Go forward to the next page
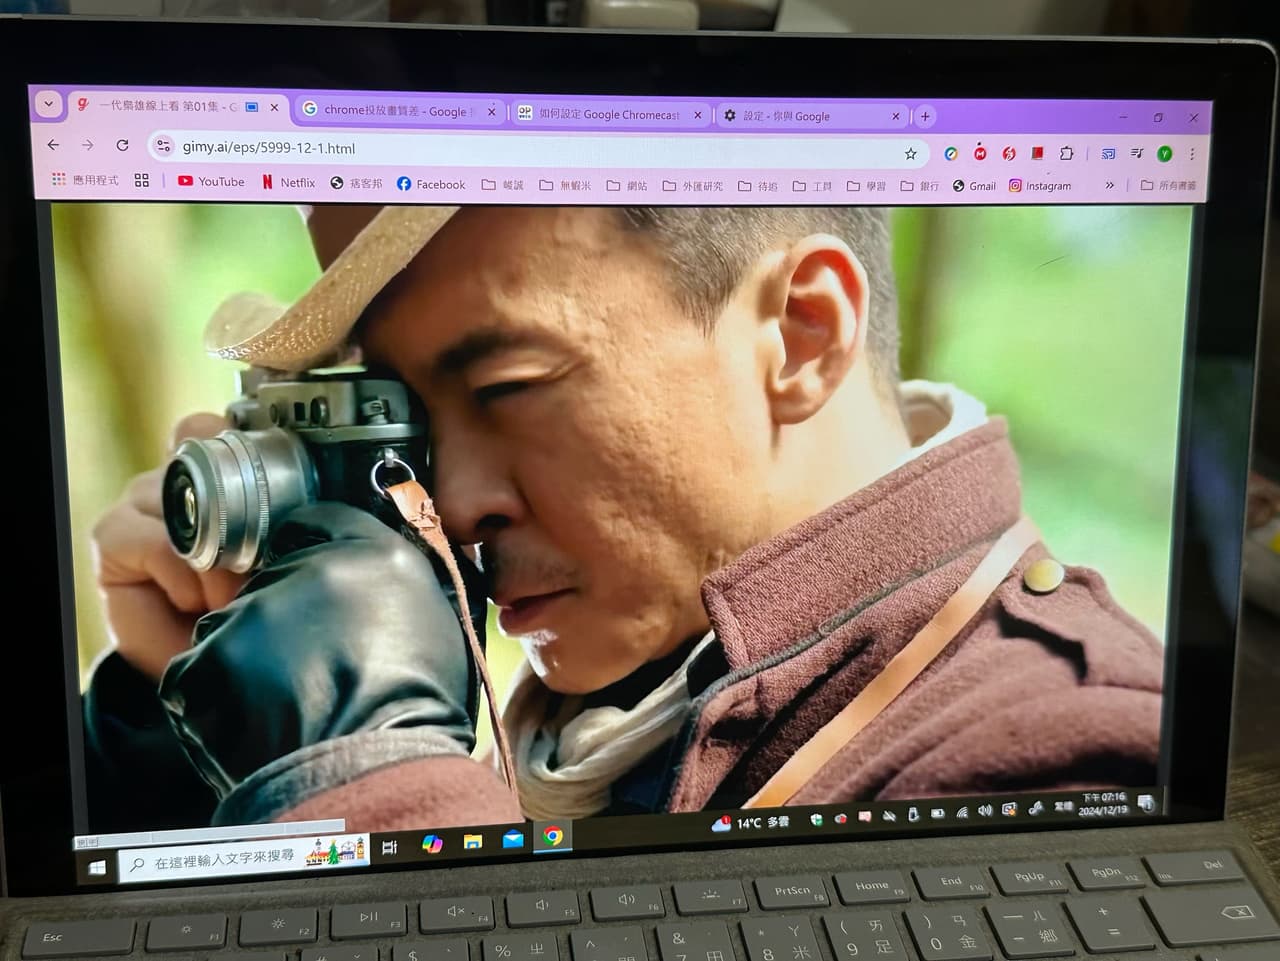 87,145
